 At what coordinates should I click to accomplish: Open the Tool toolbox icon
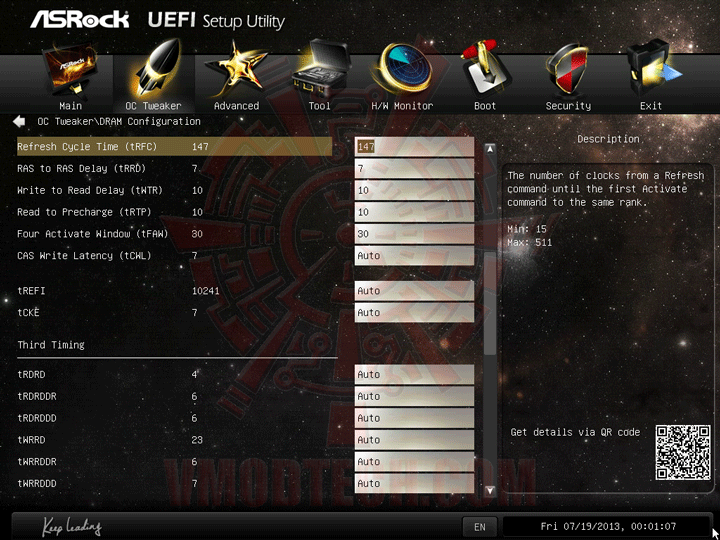pos(321,69)
